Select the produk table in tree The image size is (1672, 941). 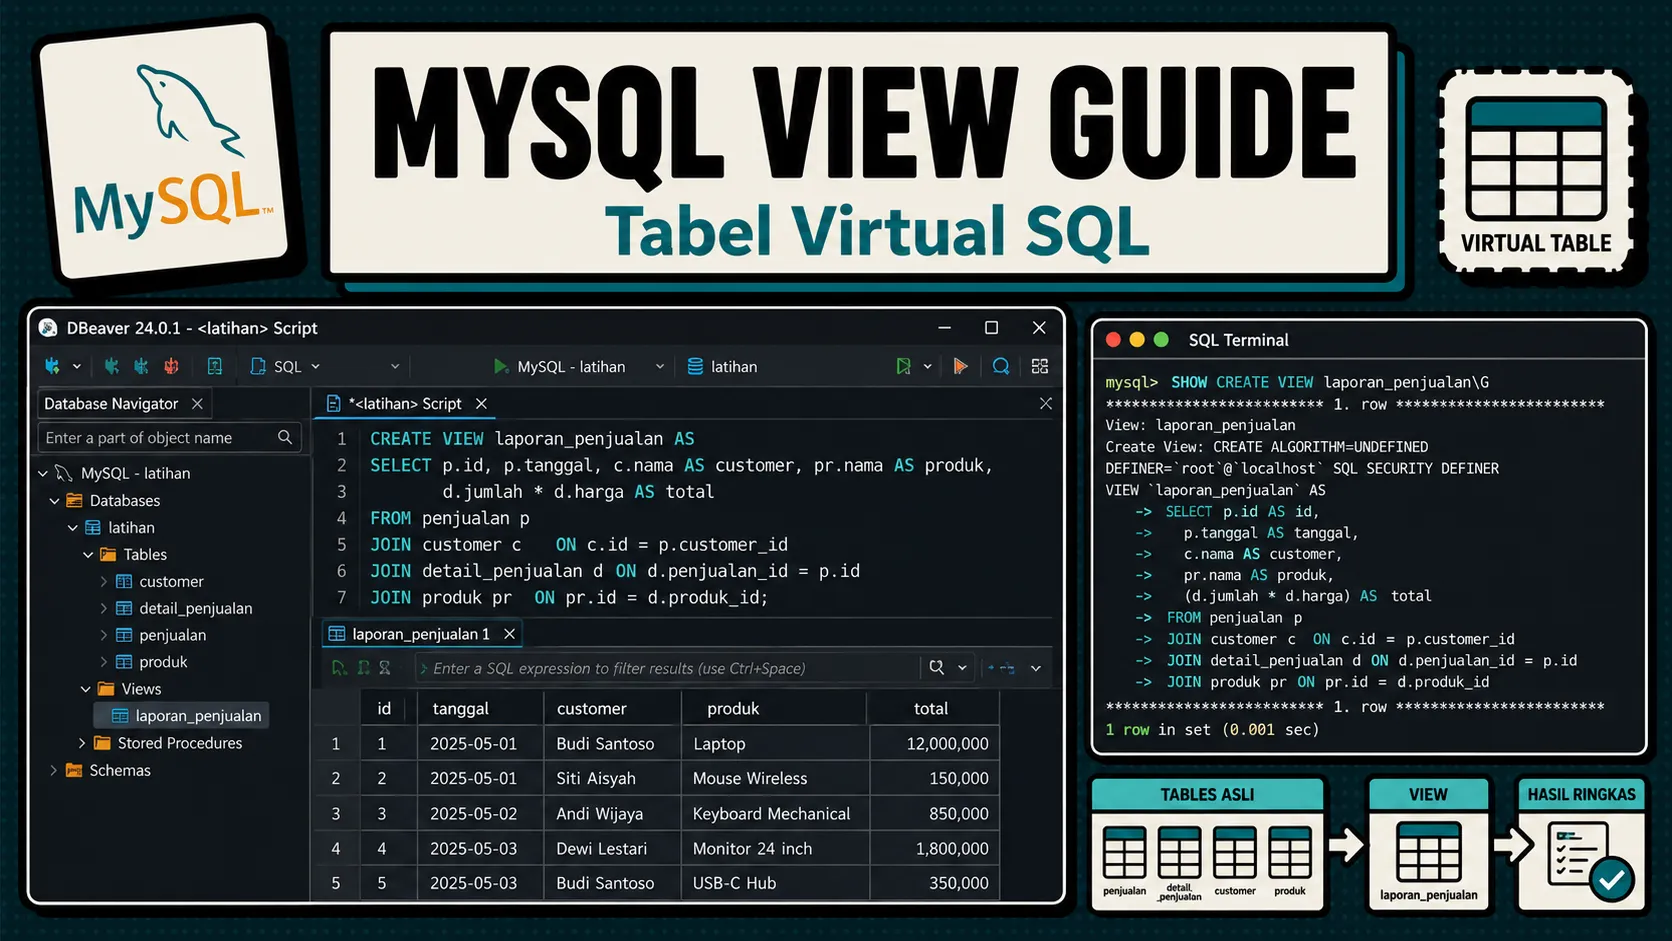click(152, 662)
